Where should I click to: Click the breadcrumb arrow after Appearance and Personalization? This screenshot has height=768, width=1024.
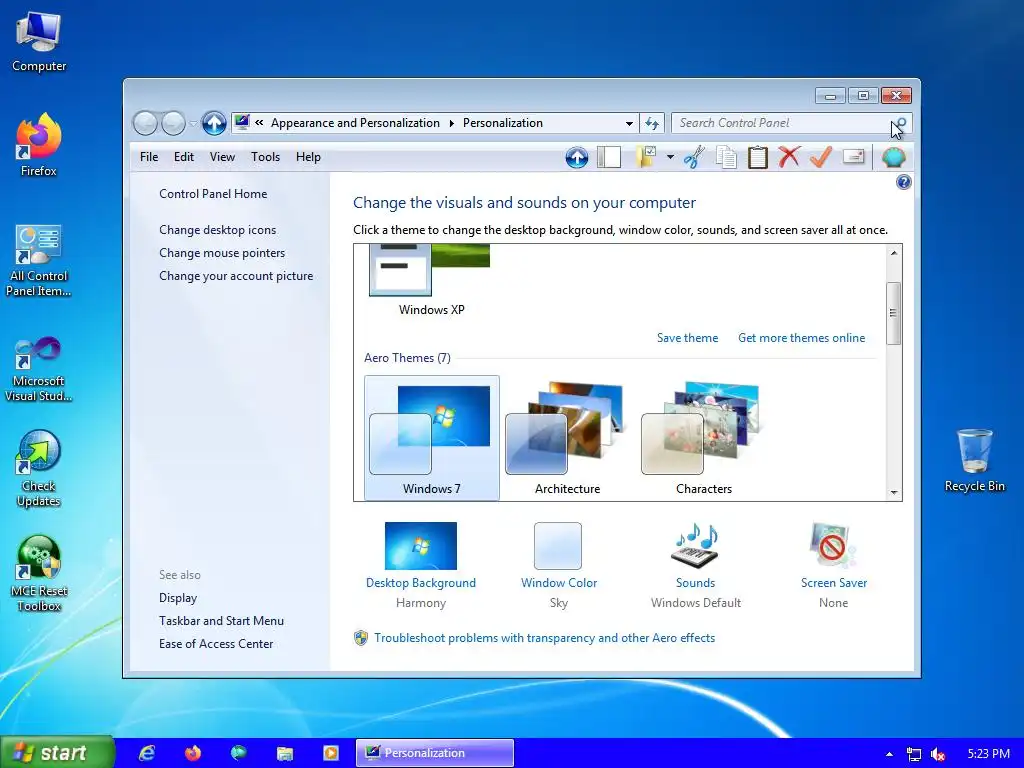pyautogui.click(x=451, y=123)
